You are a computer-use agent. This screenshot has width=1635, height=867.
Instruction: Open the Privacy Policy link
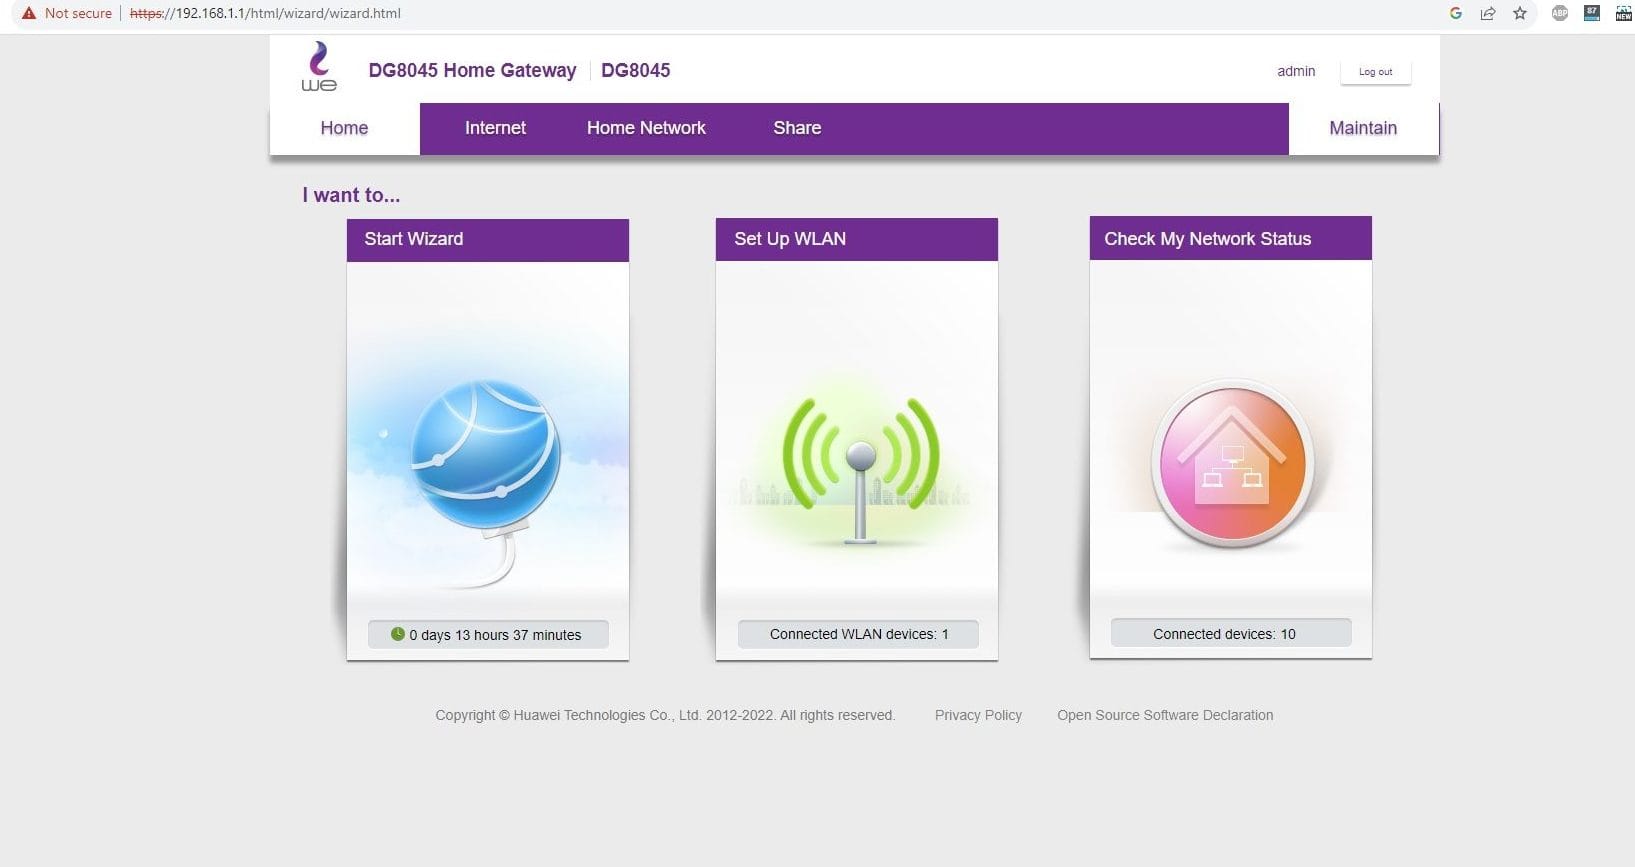[x=978, y=715]
